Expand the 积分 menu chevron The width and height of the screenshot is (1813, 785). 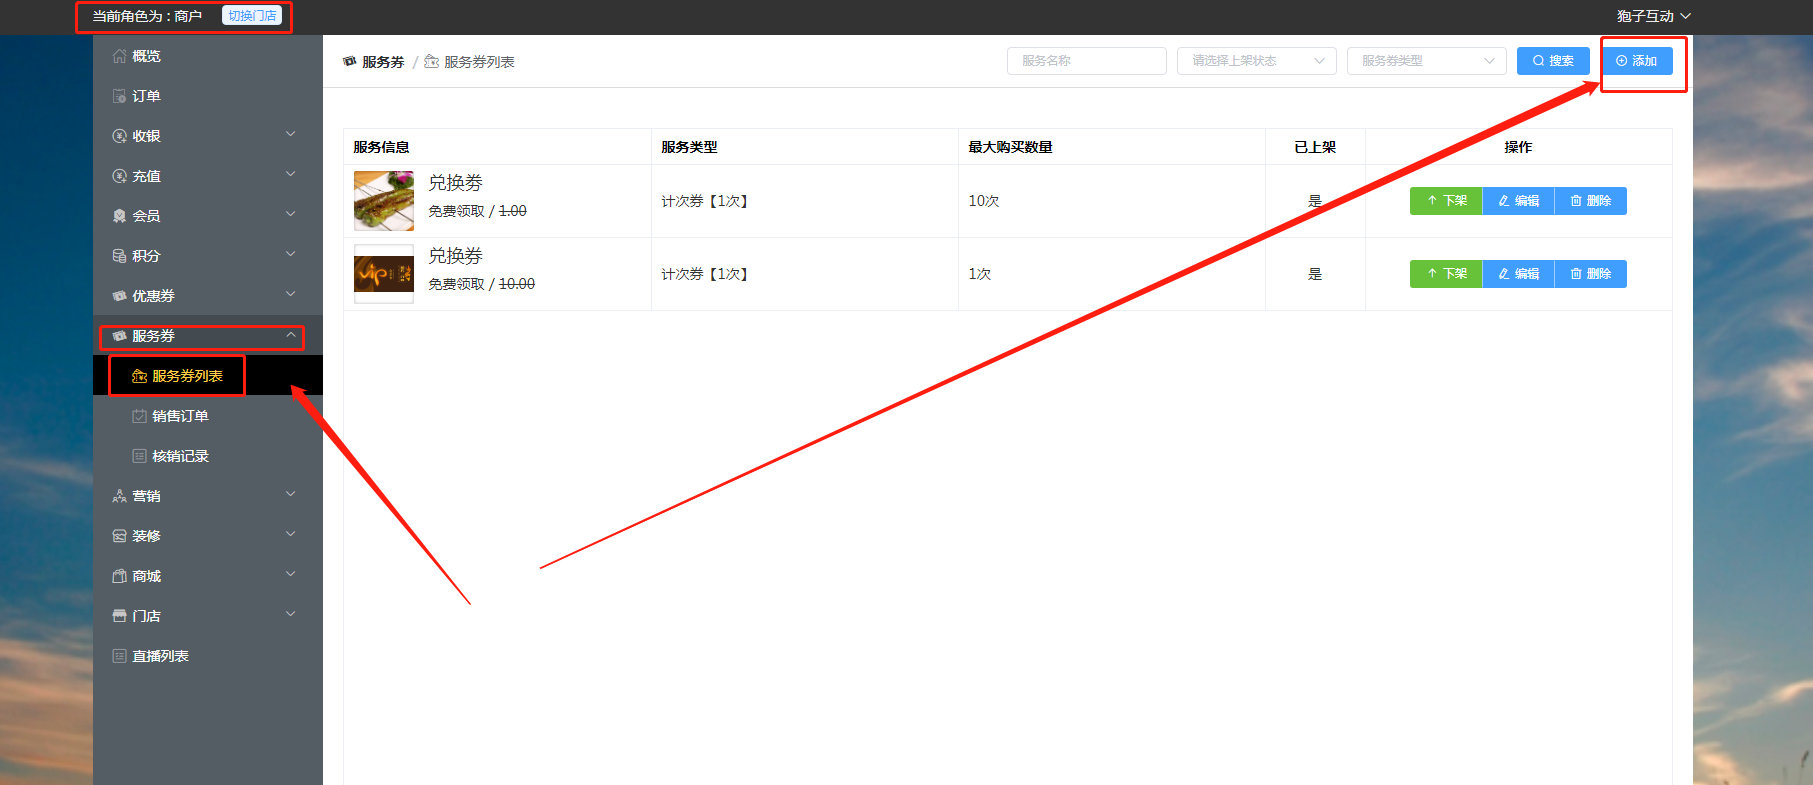pos(291,254)
